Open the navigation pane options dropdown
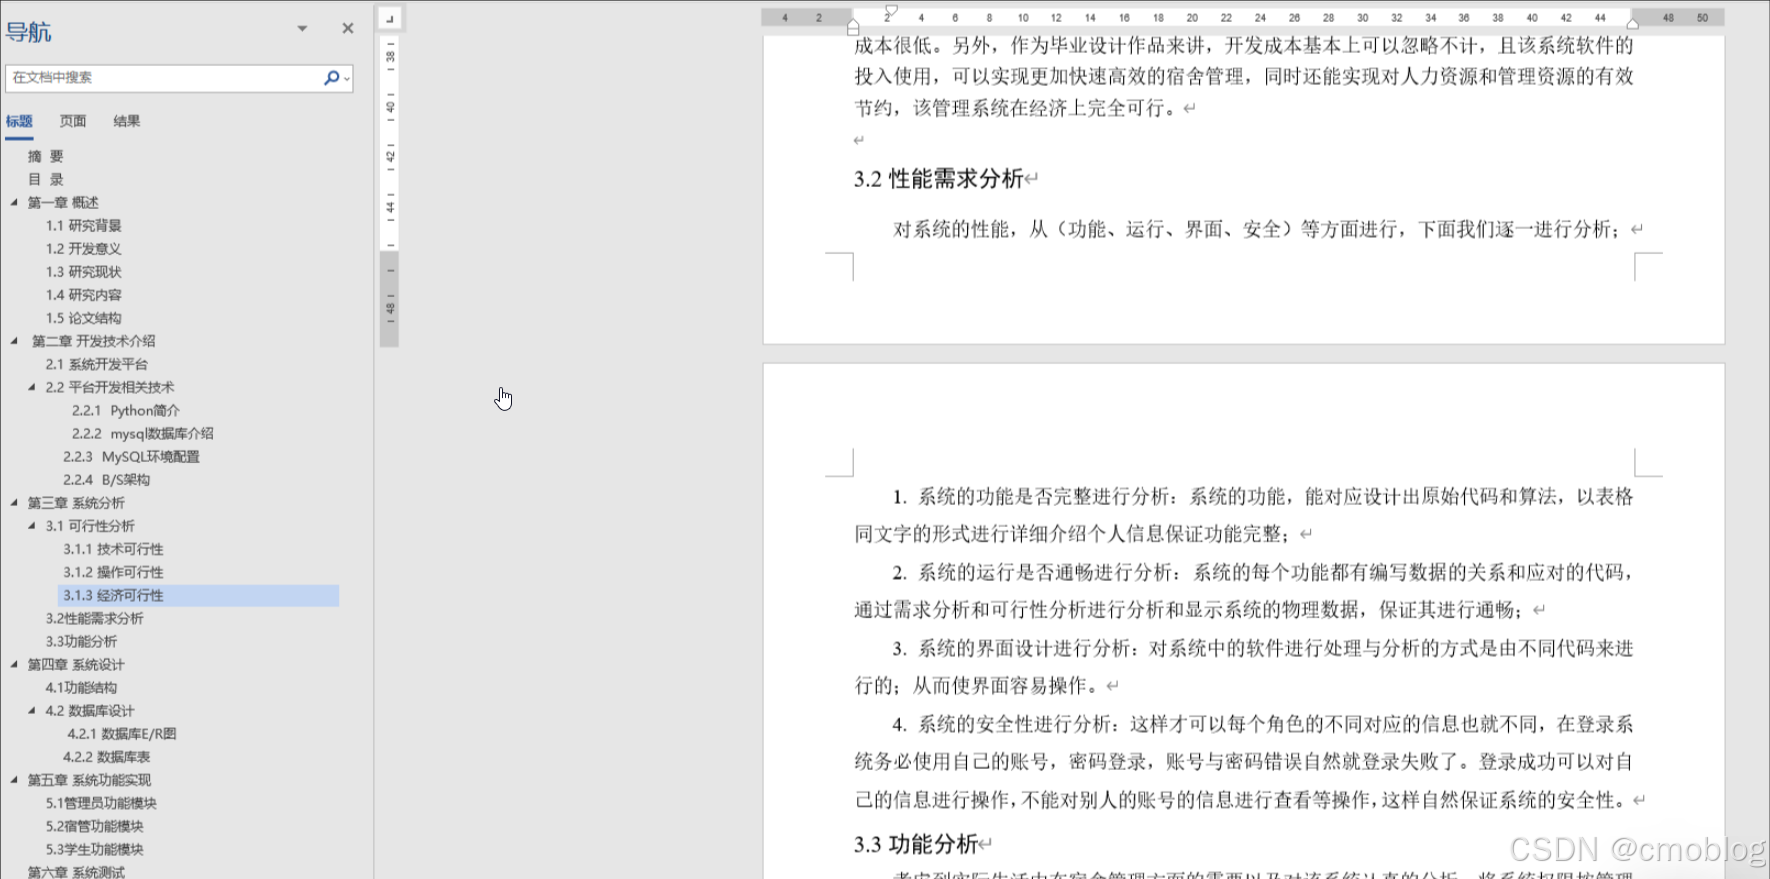The height and width of the screenshot is (879, 1770). point(302,28)
